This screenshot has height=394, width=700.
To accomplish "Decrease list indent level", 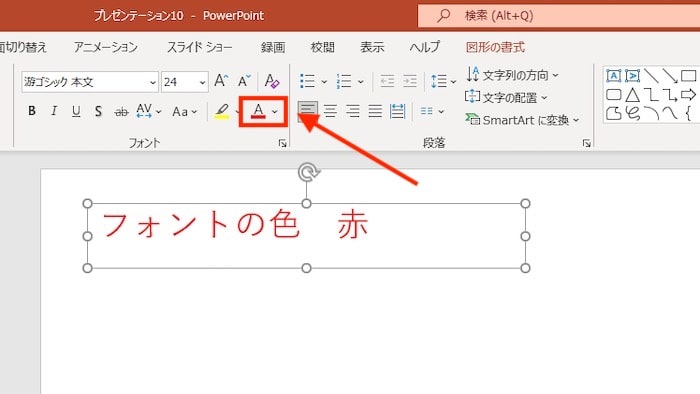I will click(387, 81).
